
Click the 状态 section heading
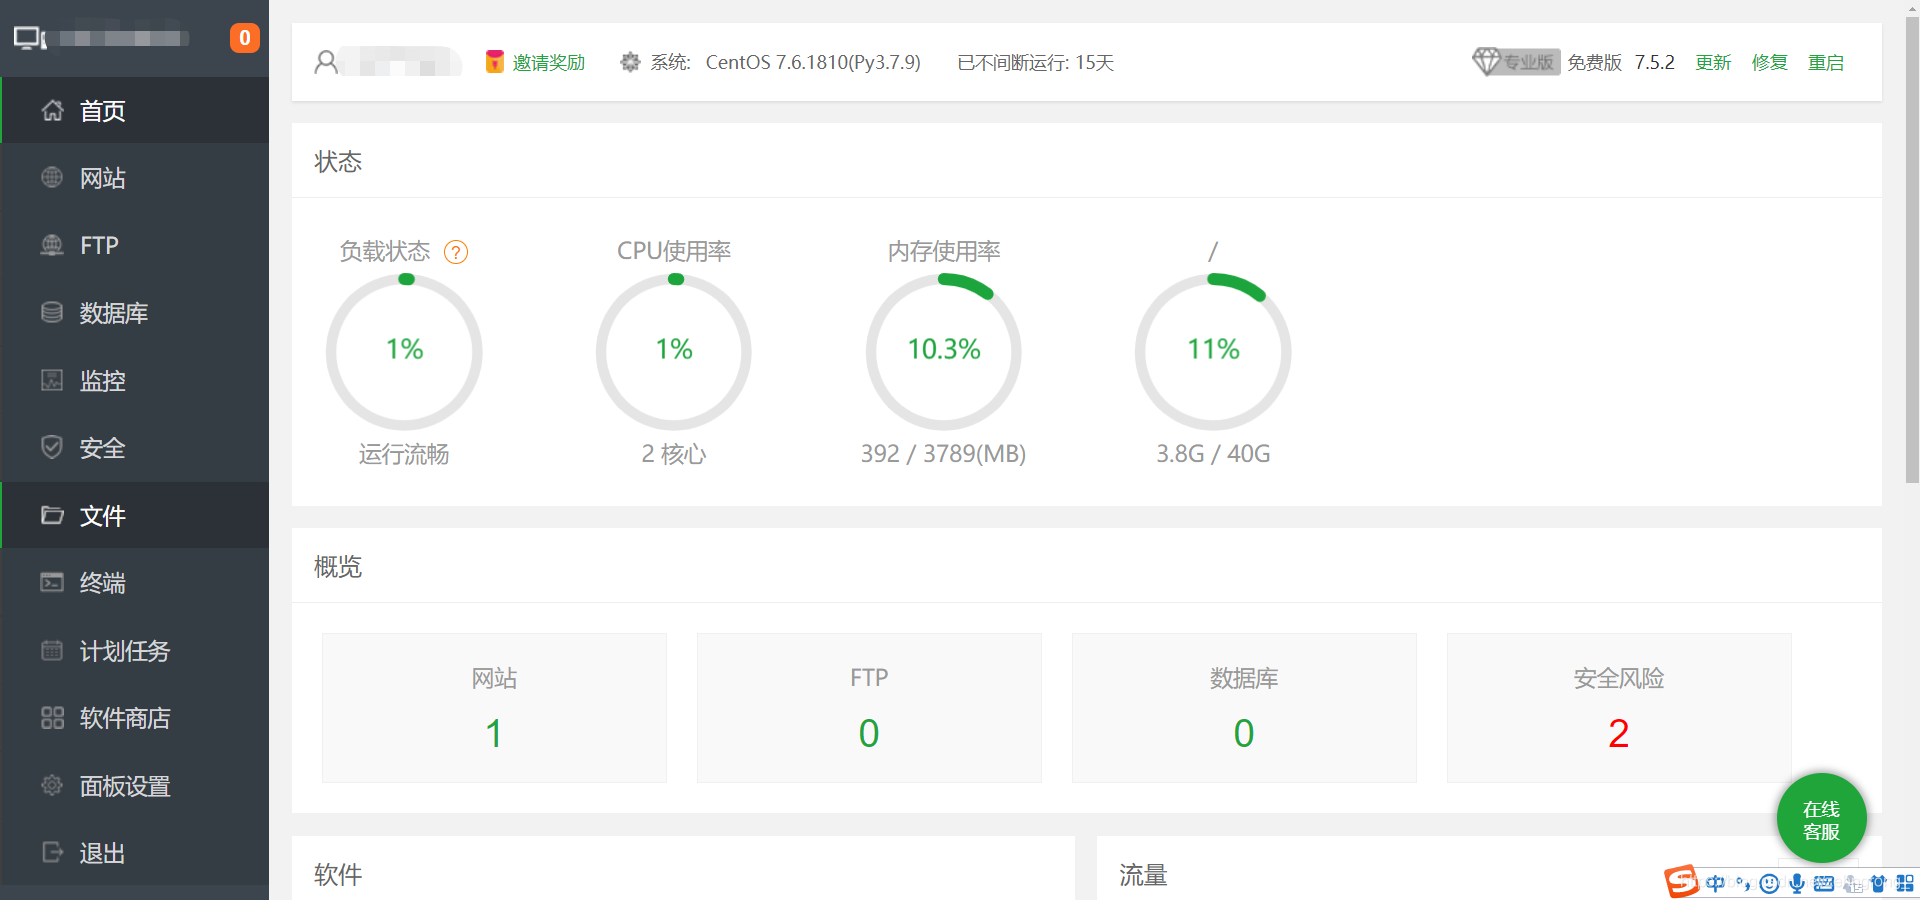pos(338,161)
